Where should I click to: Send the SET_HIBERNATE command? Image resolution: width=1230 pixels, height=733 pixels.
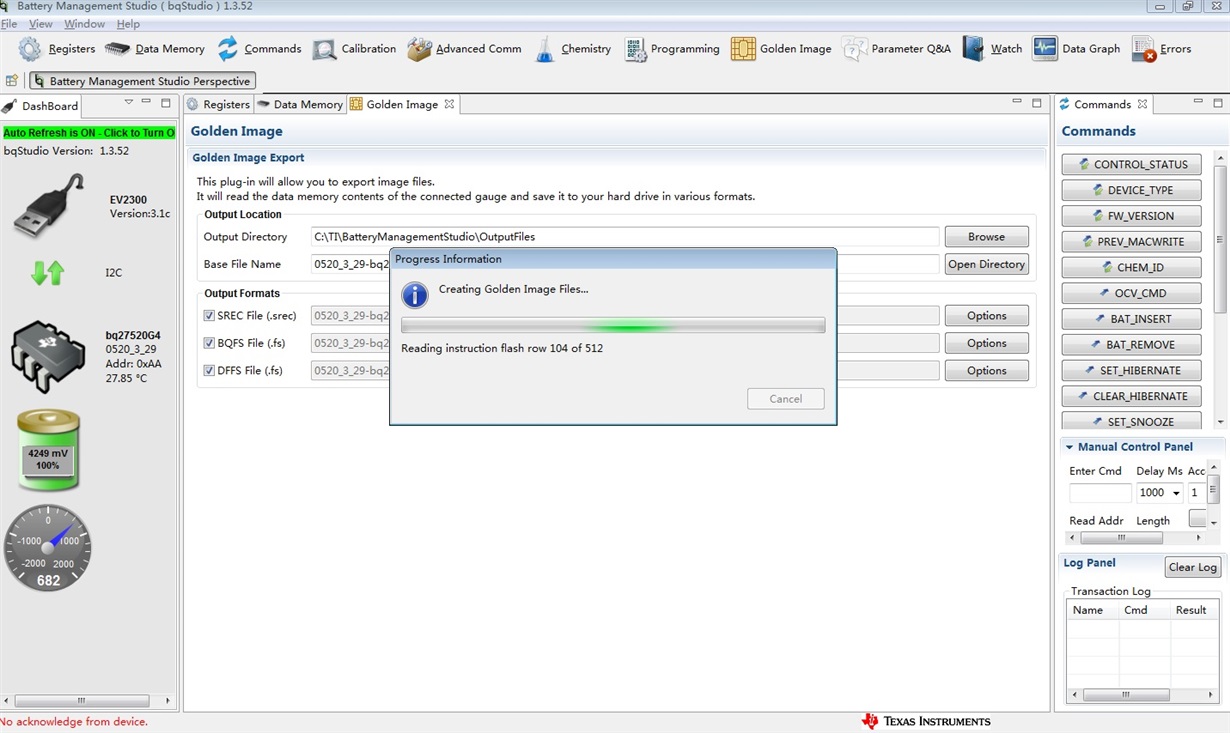(x=1132, y=370)
